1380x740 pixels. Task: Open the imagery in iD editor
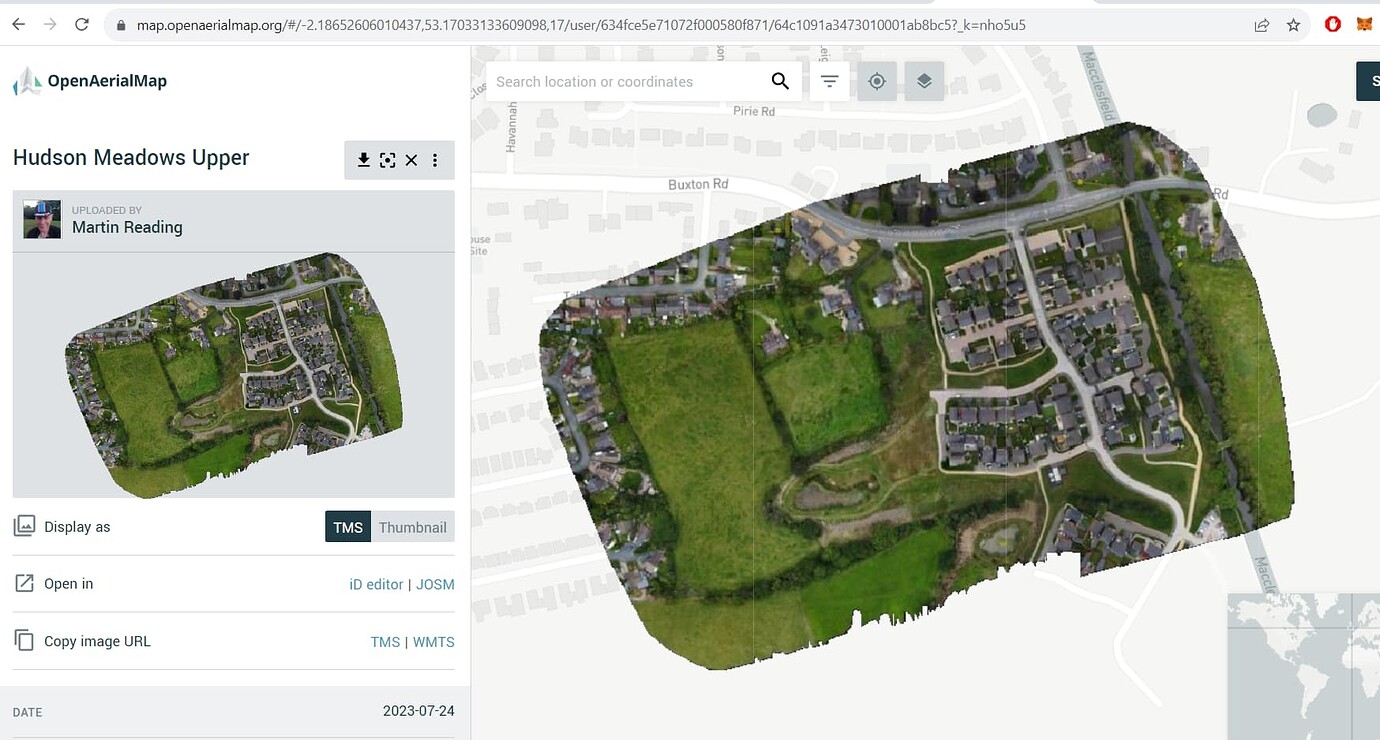pos(376,583)
